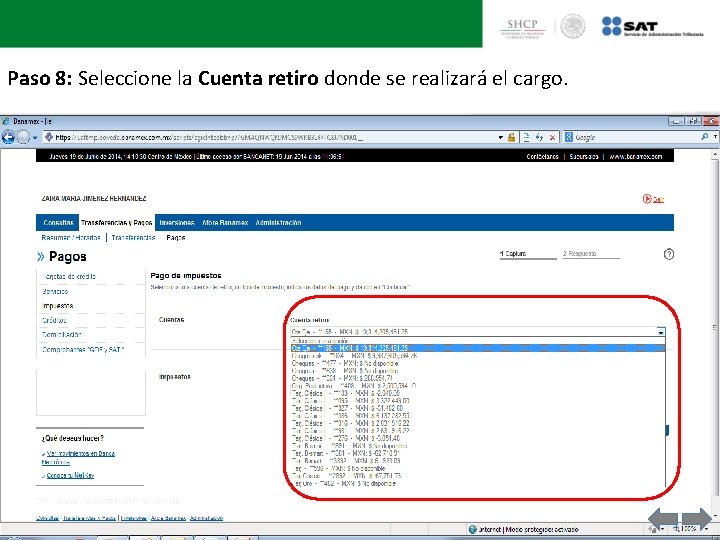Click the padlock security icon in address bar

512,137
